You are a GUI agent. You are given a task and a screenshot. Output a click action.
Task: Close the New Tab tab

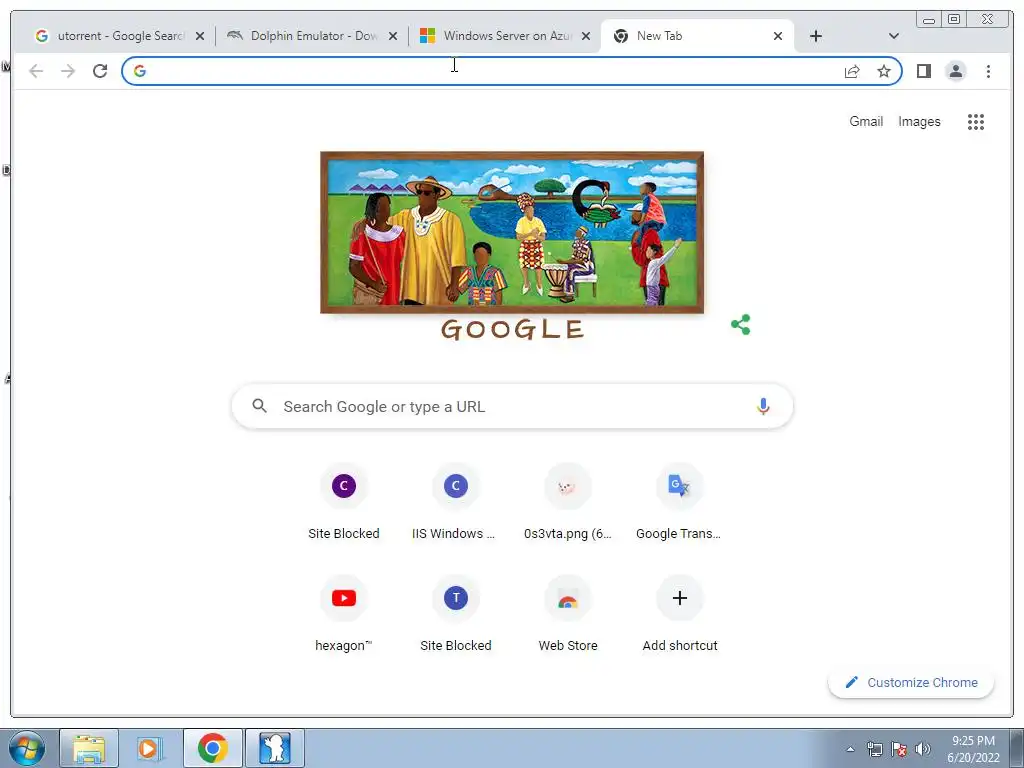pos(778,36)
